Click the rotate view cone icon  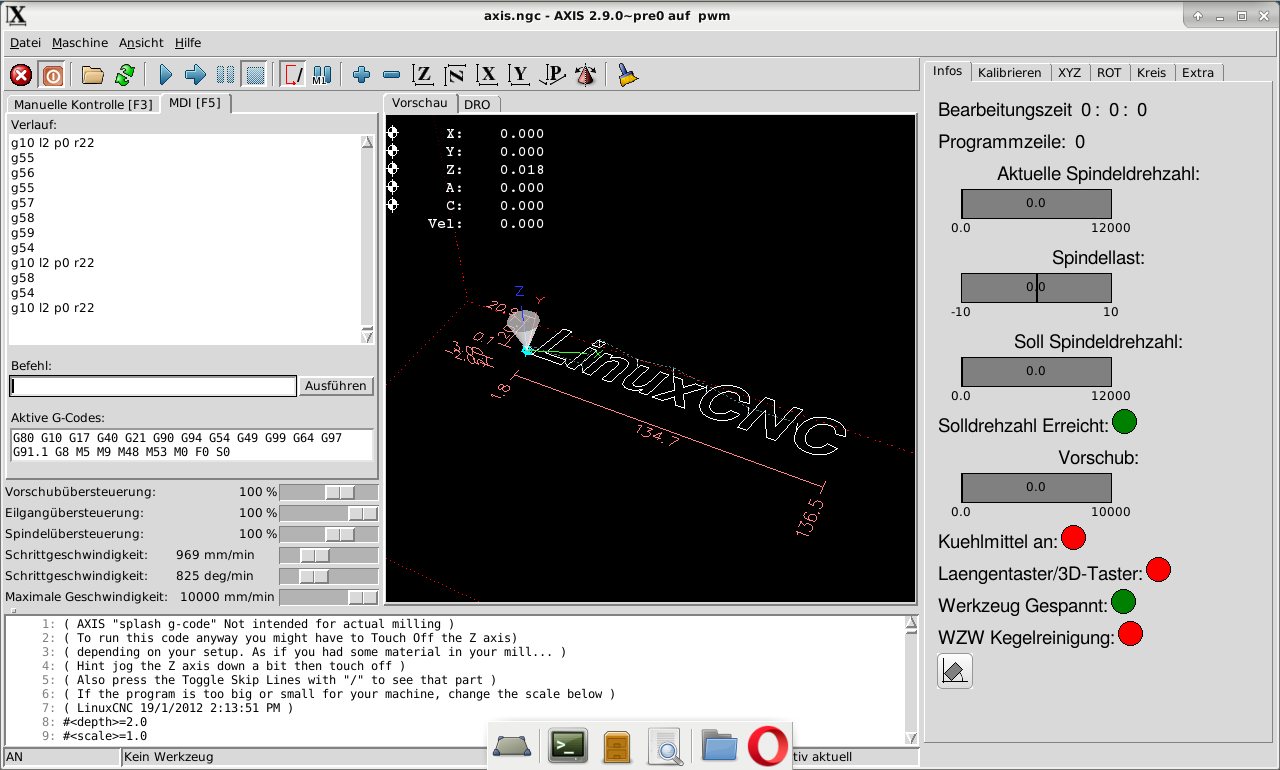coord(585,75)
